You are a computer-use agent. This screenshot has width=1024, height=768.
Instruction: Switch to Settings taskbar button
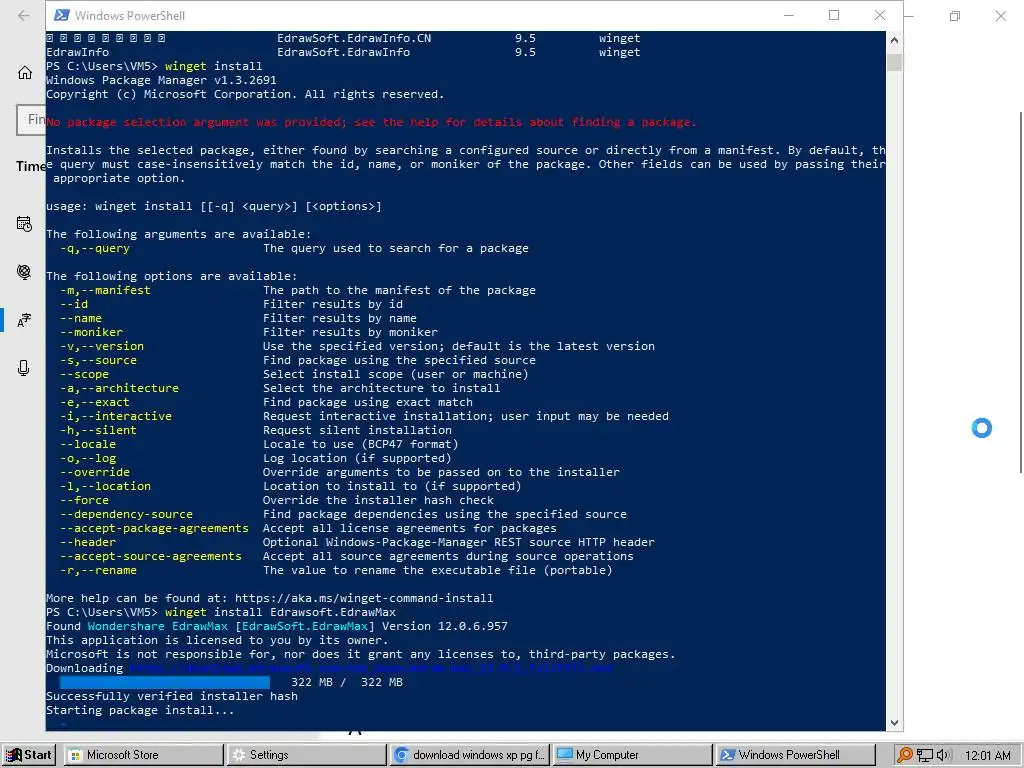pos(307,755)
